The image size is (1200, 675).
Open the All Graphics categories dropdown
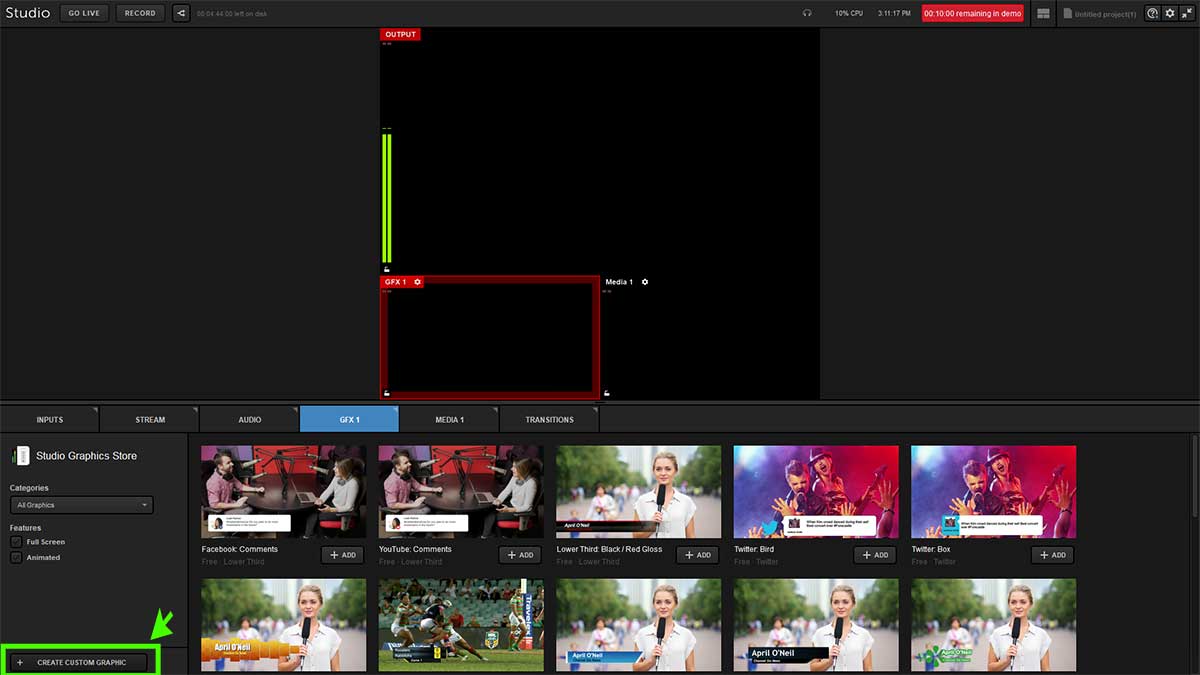tap(81, 505)
